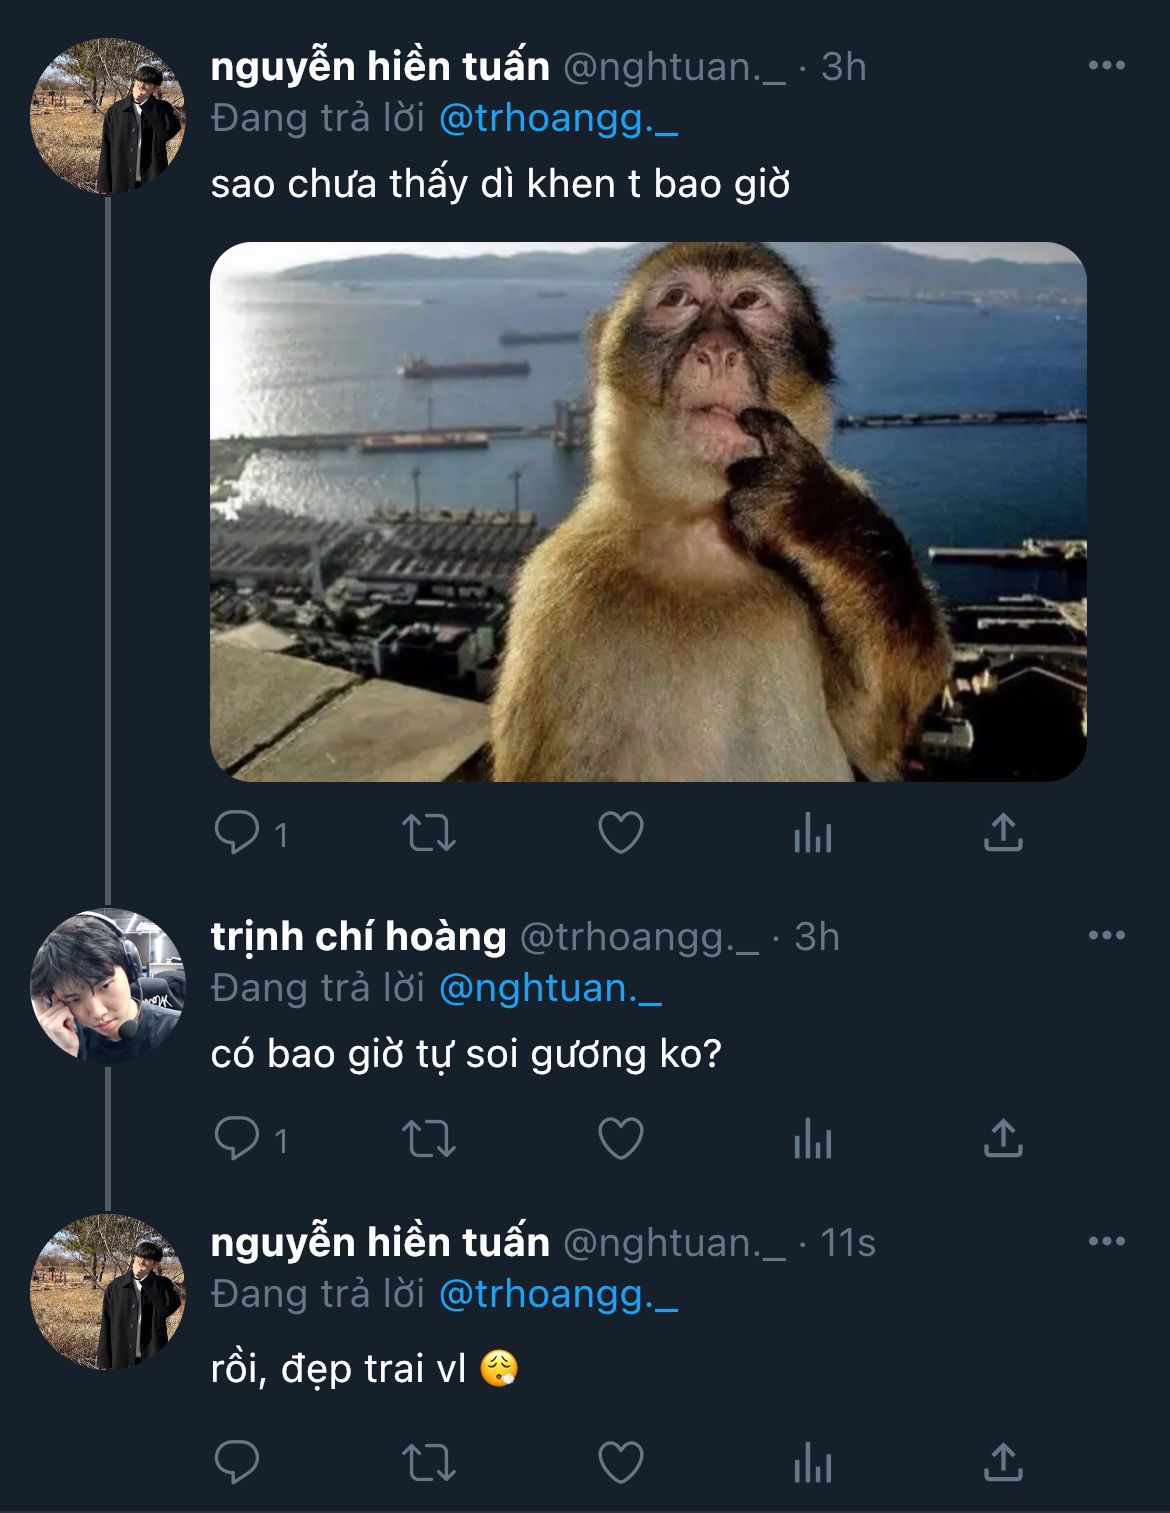Open nguyễn hiền tuấn display name in last tweet
This screenshot has height=1513, width=1170.
(380, 1242)
